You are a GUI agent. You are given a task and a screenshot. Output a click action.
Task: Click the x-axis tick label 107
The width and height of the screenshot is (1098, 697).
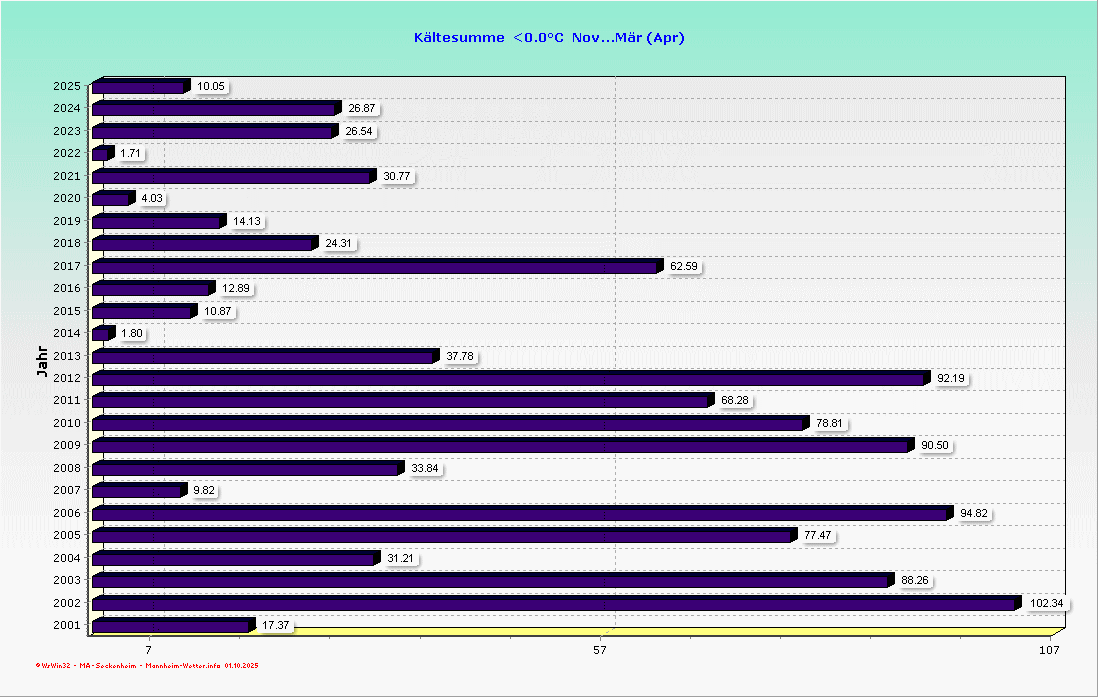point(1048,651)
